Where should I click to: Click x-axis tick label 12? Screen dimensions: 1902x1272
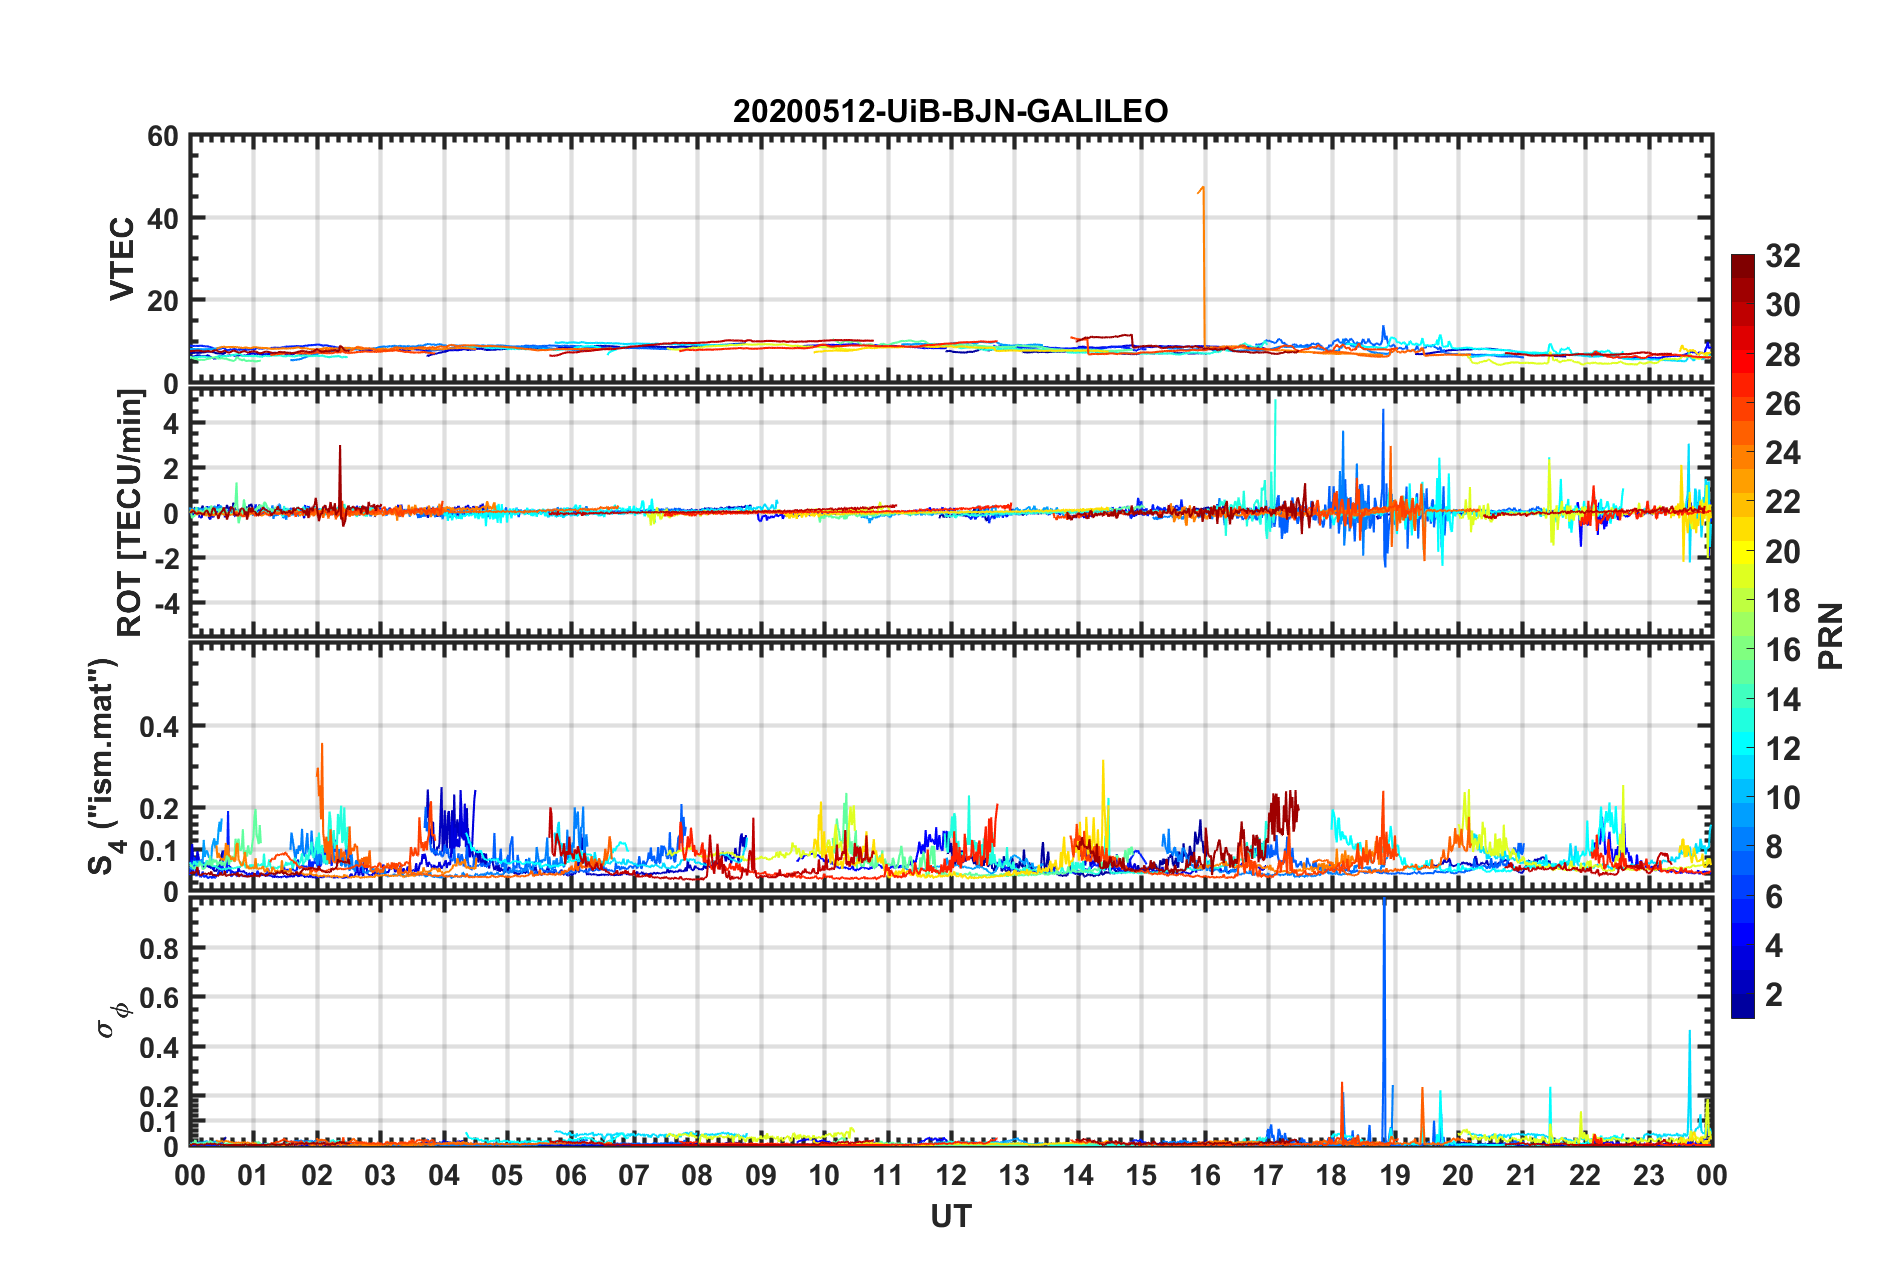point(951,1175)
